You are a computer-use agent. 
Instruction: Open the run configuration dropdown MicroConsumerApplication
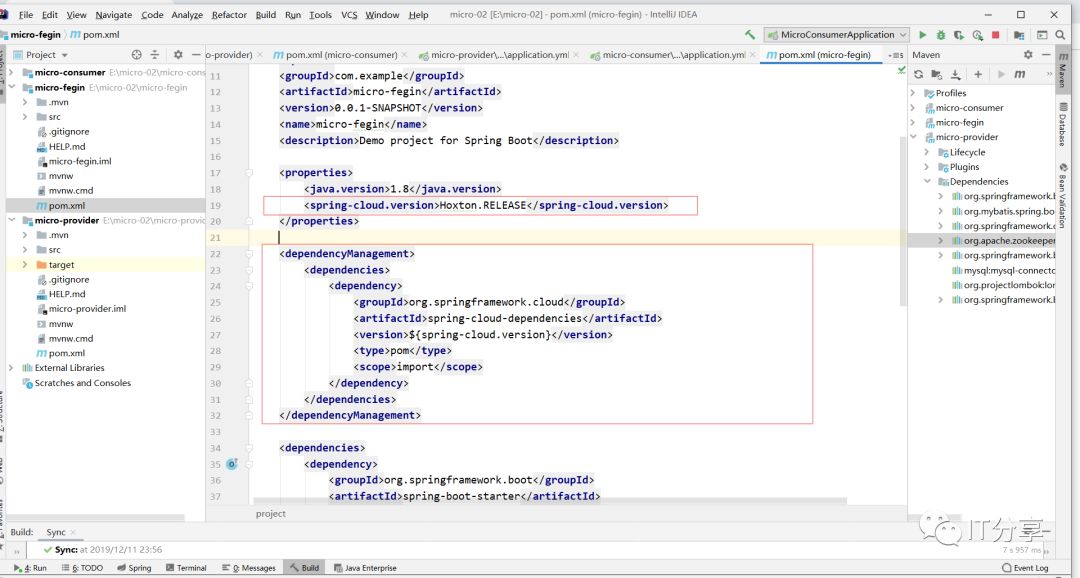click(838, 34)
